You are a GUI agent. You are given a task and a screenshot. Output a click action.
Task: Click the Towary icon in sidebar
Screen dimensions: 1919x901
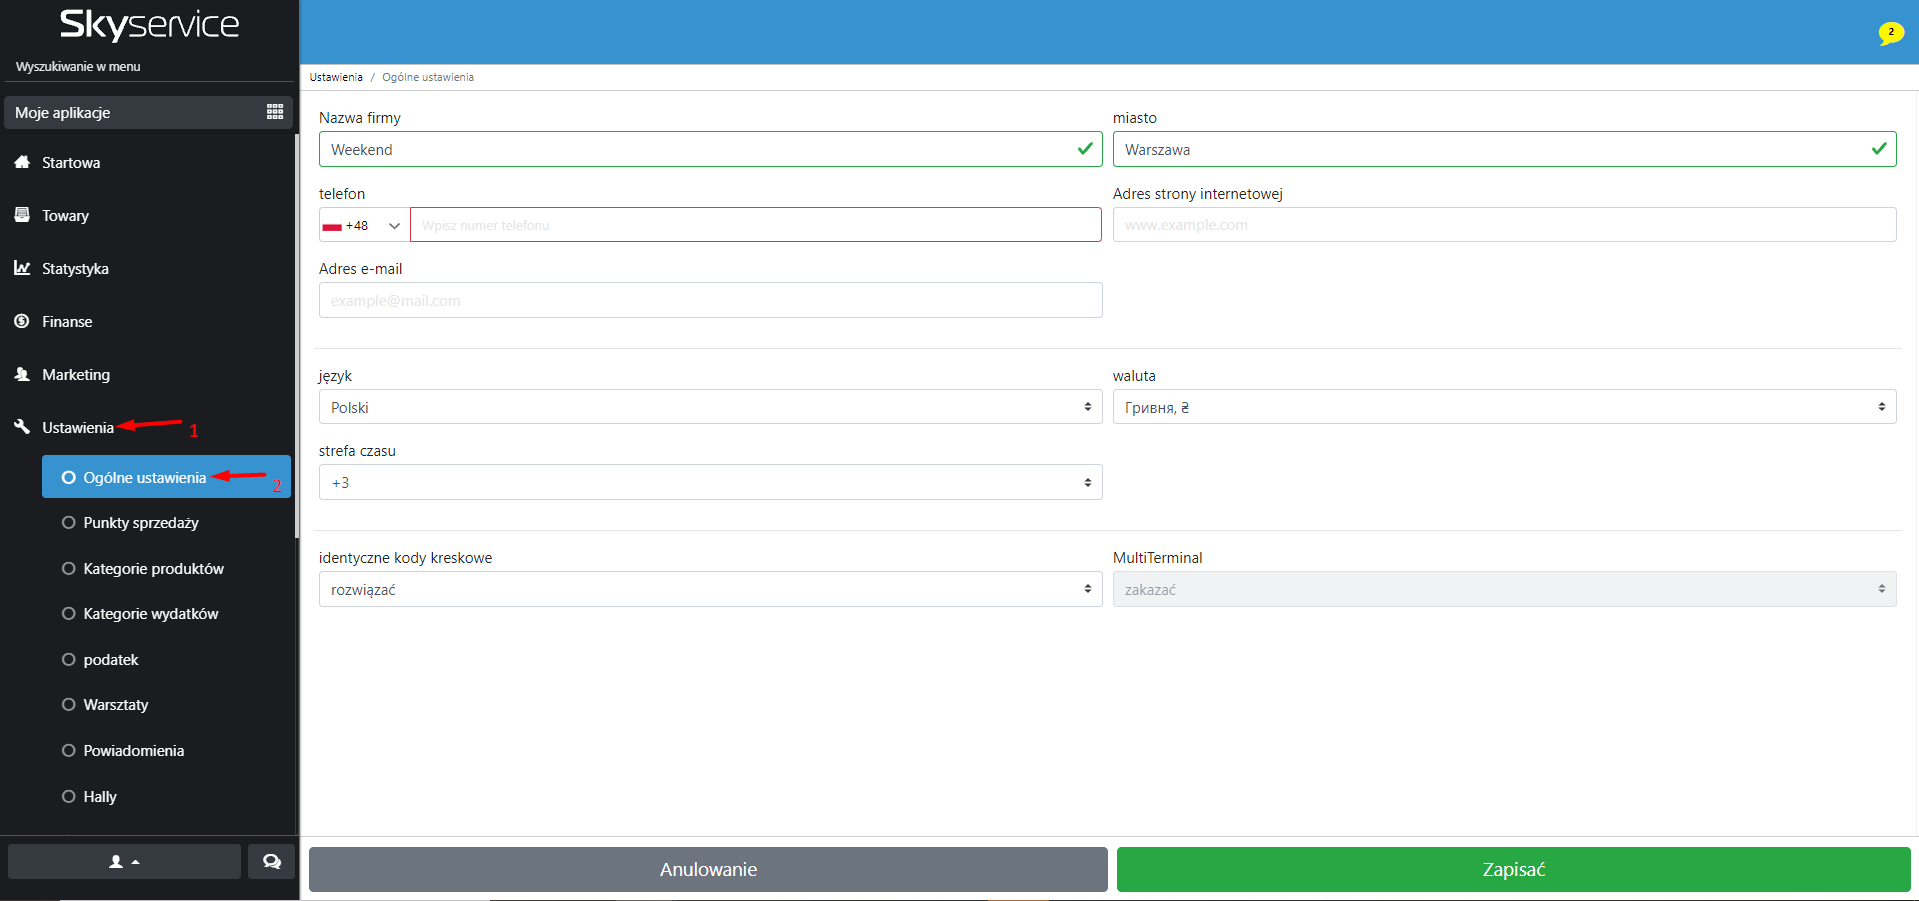click(22, 215)
